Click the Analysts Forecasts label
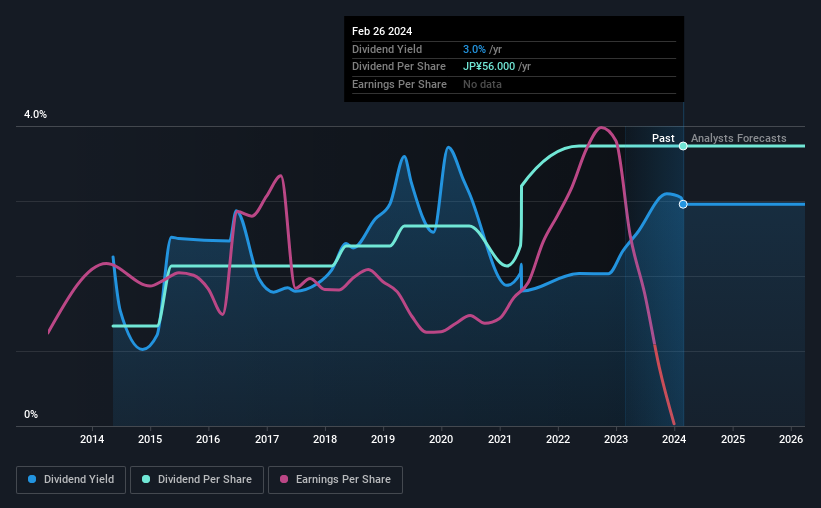Viewport: 821px width, 508px height. pos(738,138)
